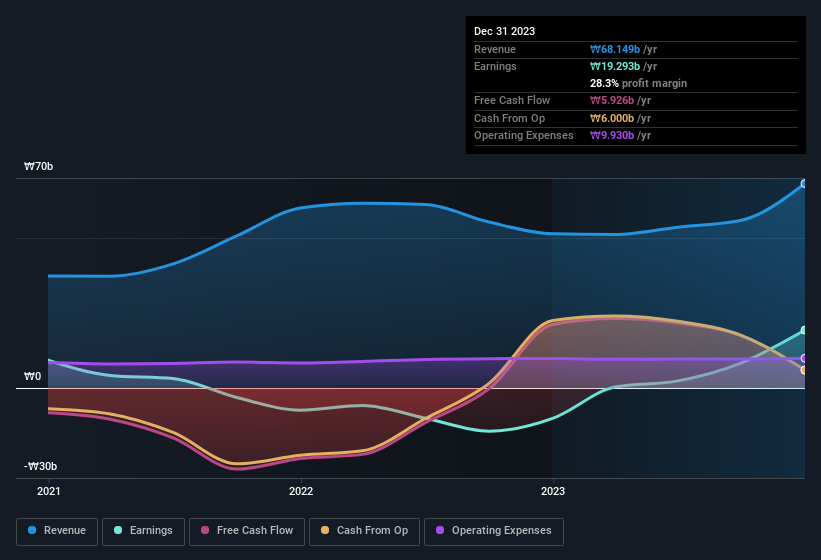Screen dimensions: 821x560
Task: Toggle the Earnings series legend button
Action: [143, 531]
